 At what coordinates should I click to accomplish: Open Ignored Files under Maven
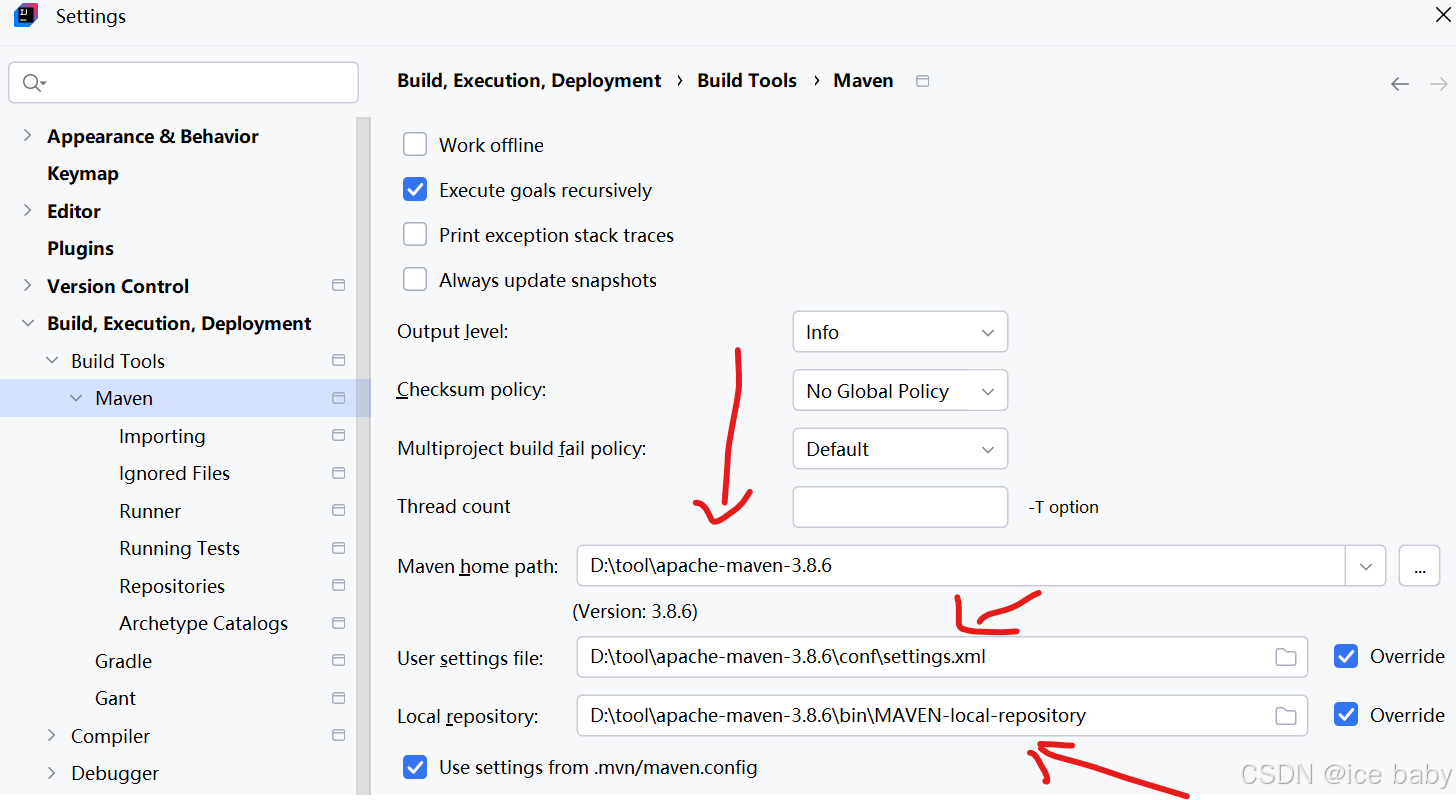(174, 473)
